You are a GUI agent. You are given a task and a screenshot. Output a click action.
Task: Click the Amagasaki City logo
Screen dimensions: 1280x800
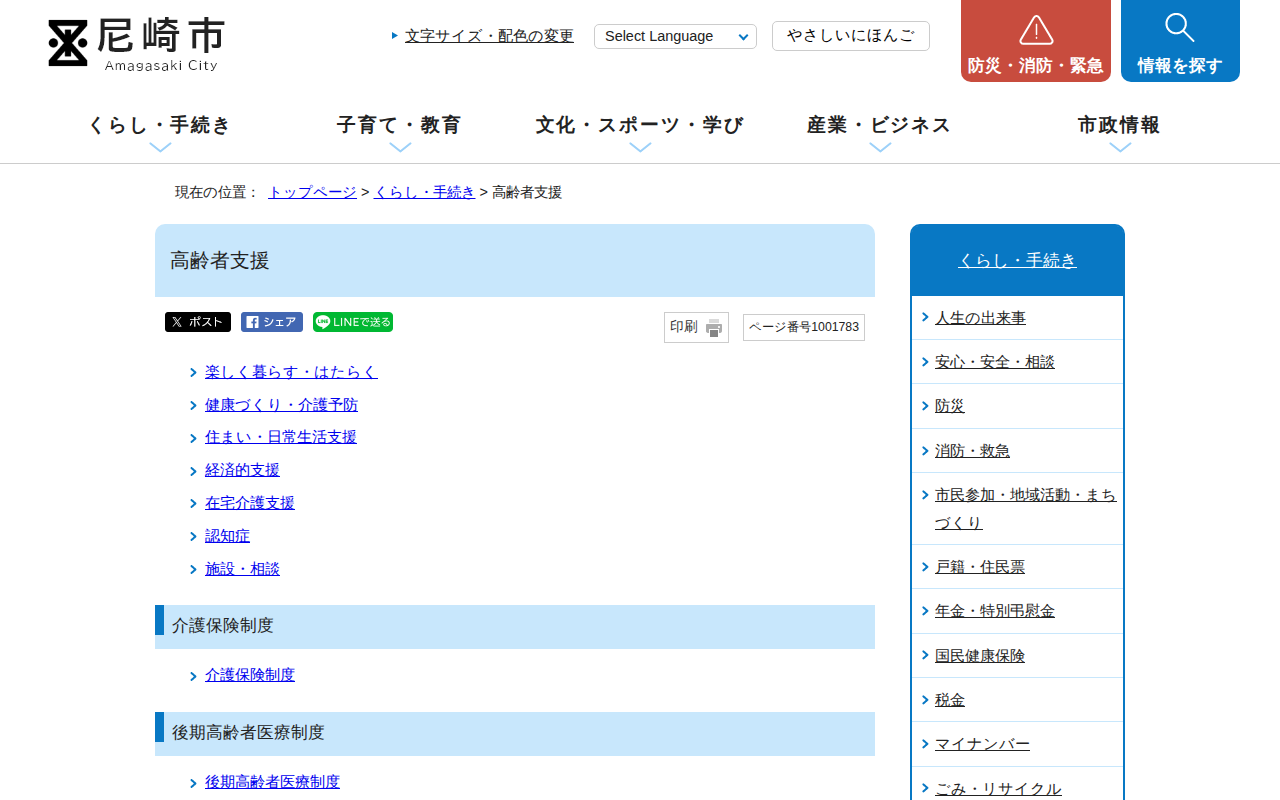(x=136, y=45)
